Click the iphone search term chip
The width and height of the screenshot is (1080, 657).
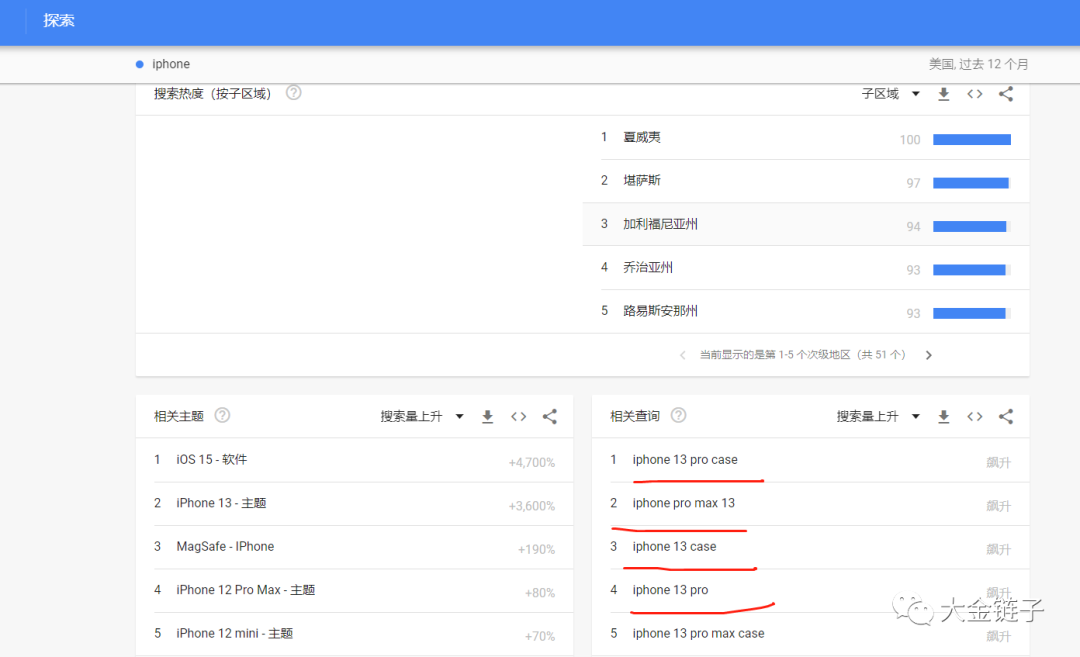(163, 64)
